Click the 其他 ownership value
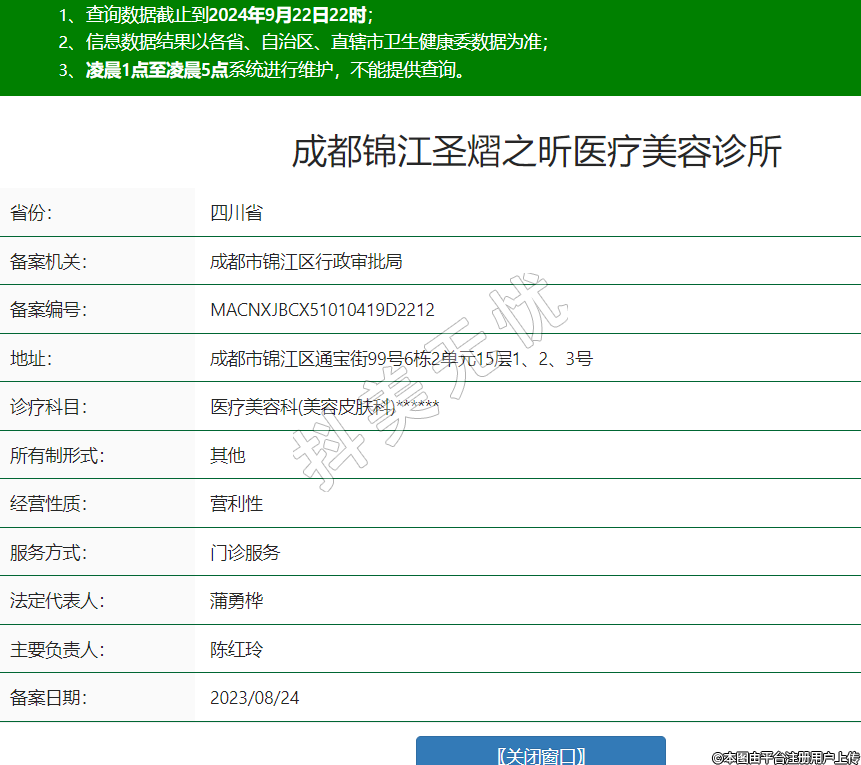Image resolution: width=861 pixels, height=765 pixels. pos(227,456)
